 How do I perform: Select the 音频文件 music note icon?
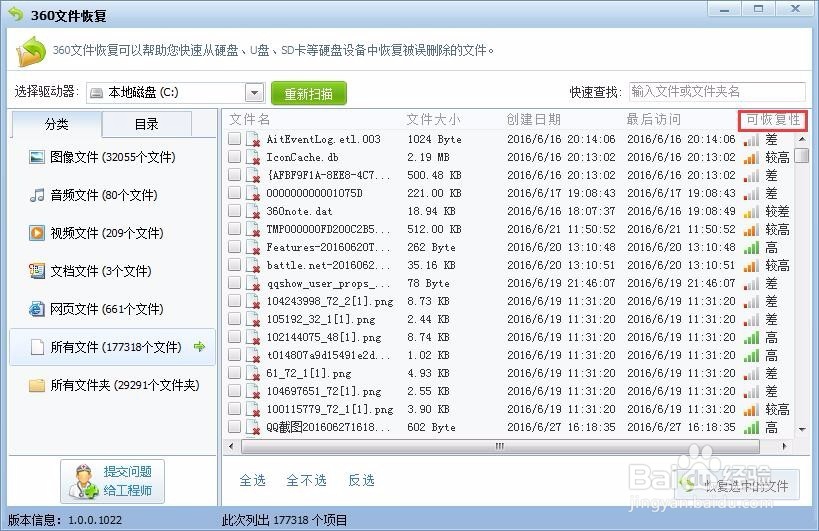click(x=37, y=195)
